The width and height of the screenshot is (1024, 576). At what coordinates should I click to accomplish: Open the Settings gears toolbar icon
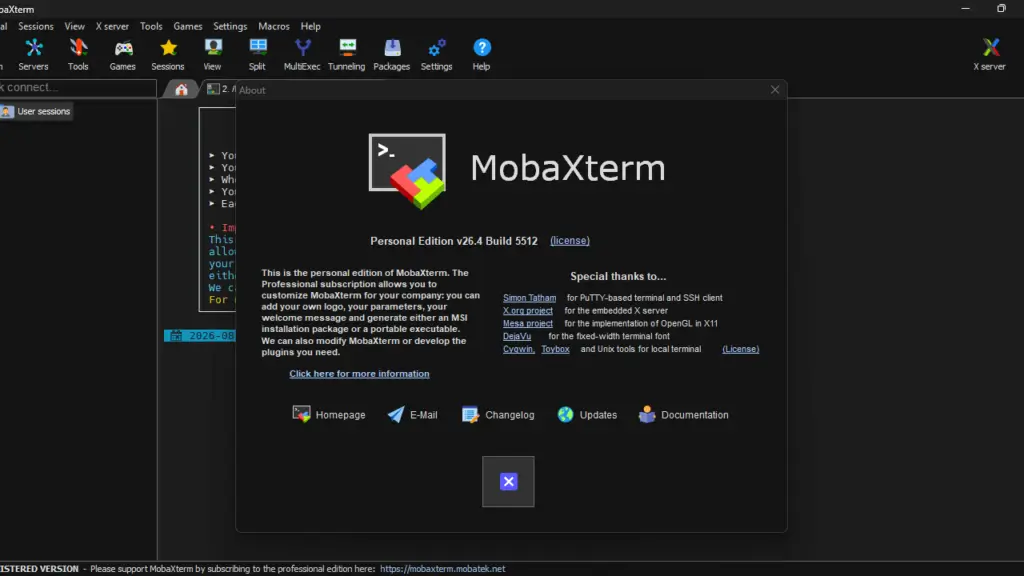[436, 48]
